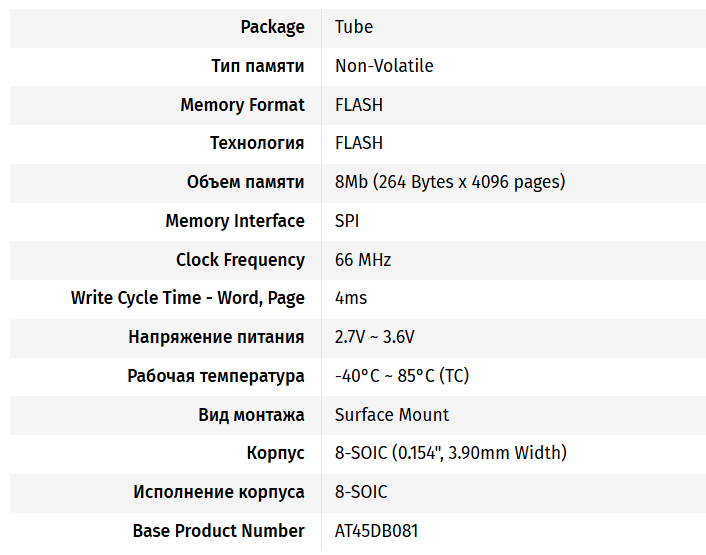706x555 pixels.
Task: Select the "8Mb (264 Bytes x 4096 pages)" value
Action: click(x=450, y=182)
